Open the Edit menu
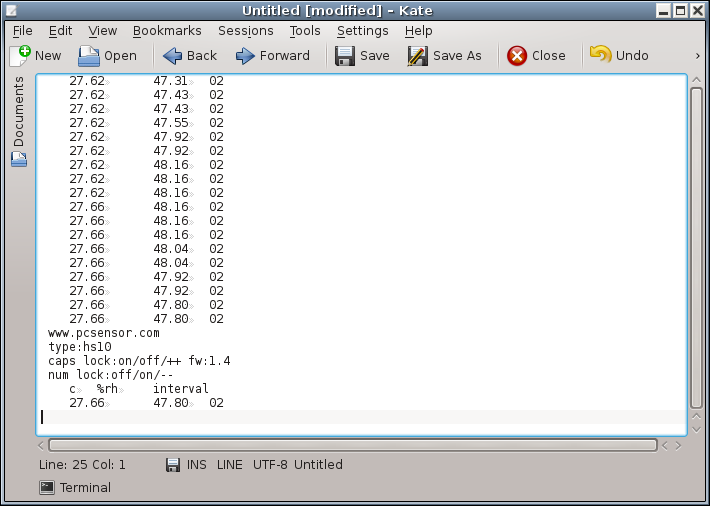710x506 pixels. (60, 31)
